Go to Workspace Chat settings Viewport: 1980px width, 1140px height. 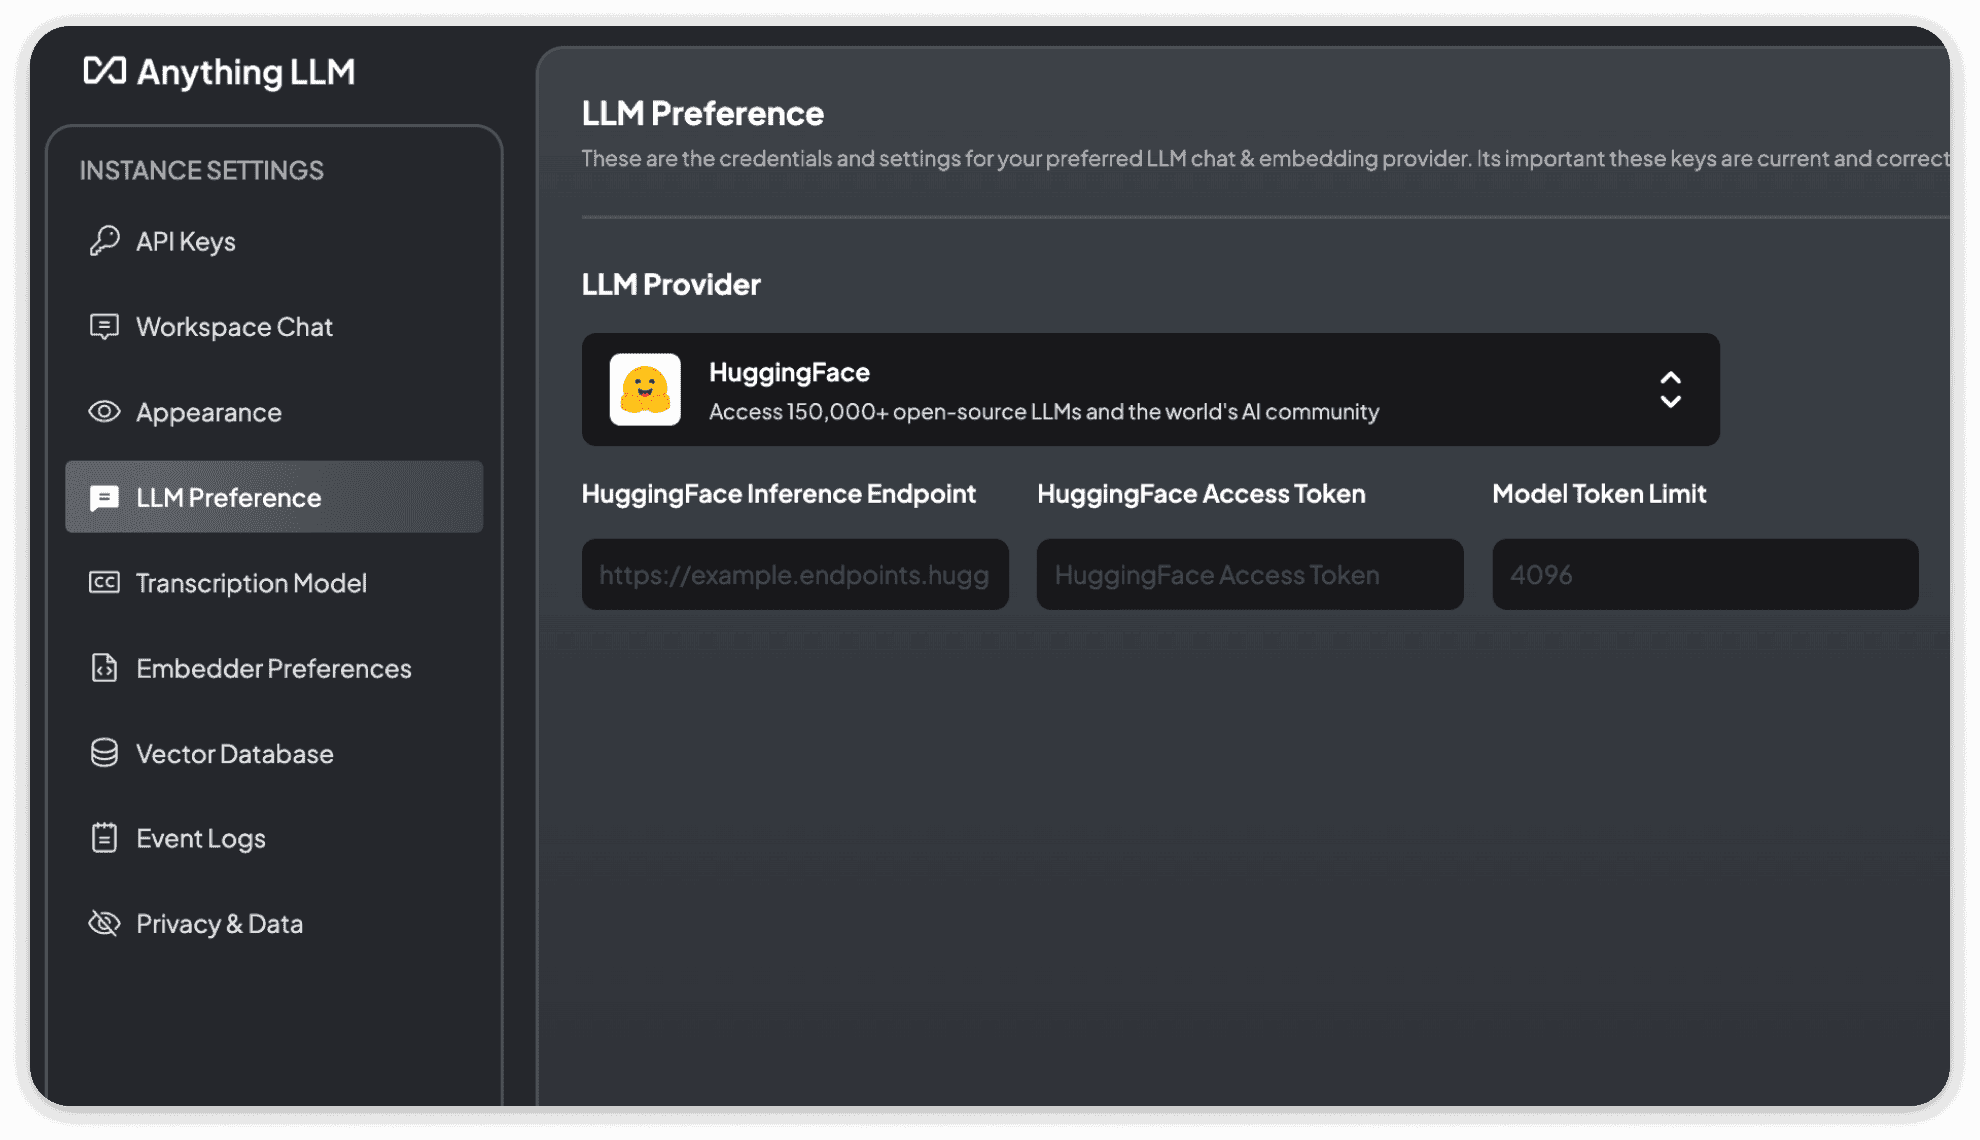pyautogui.click(x=274, y=327)
